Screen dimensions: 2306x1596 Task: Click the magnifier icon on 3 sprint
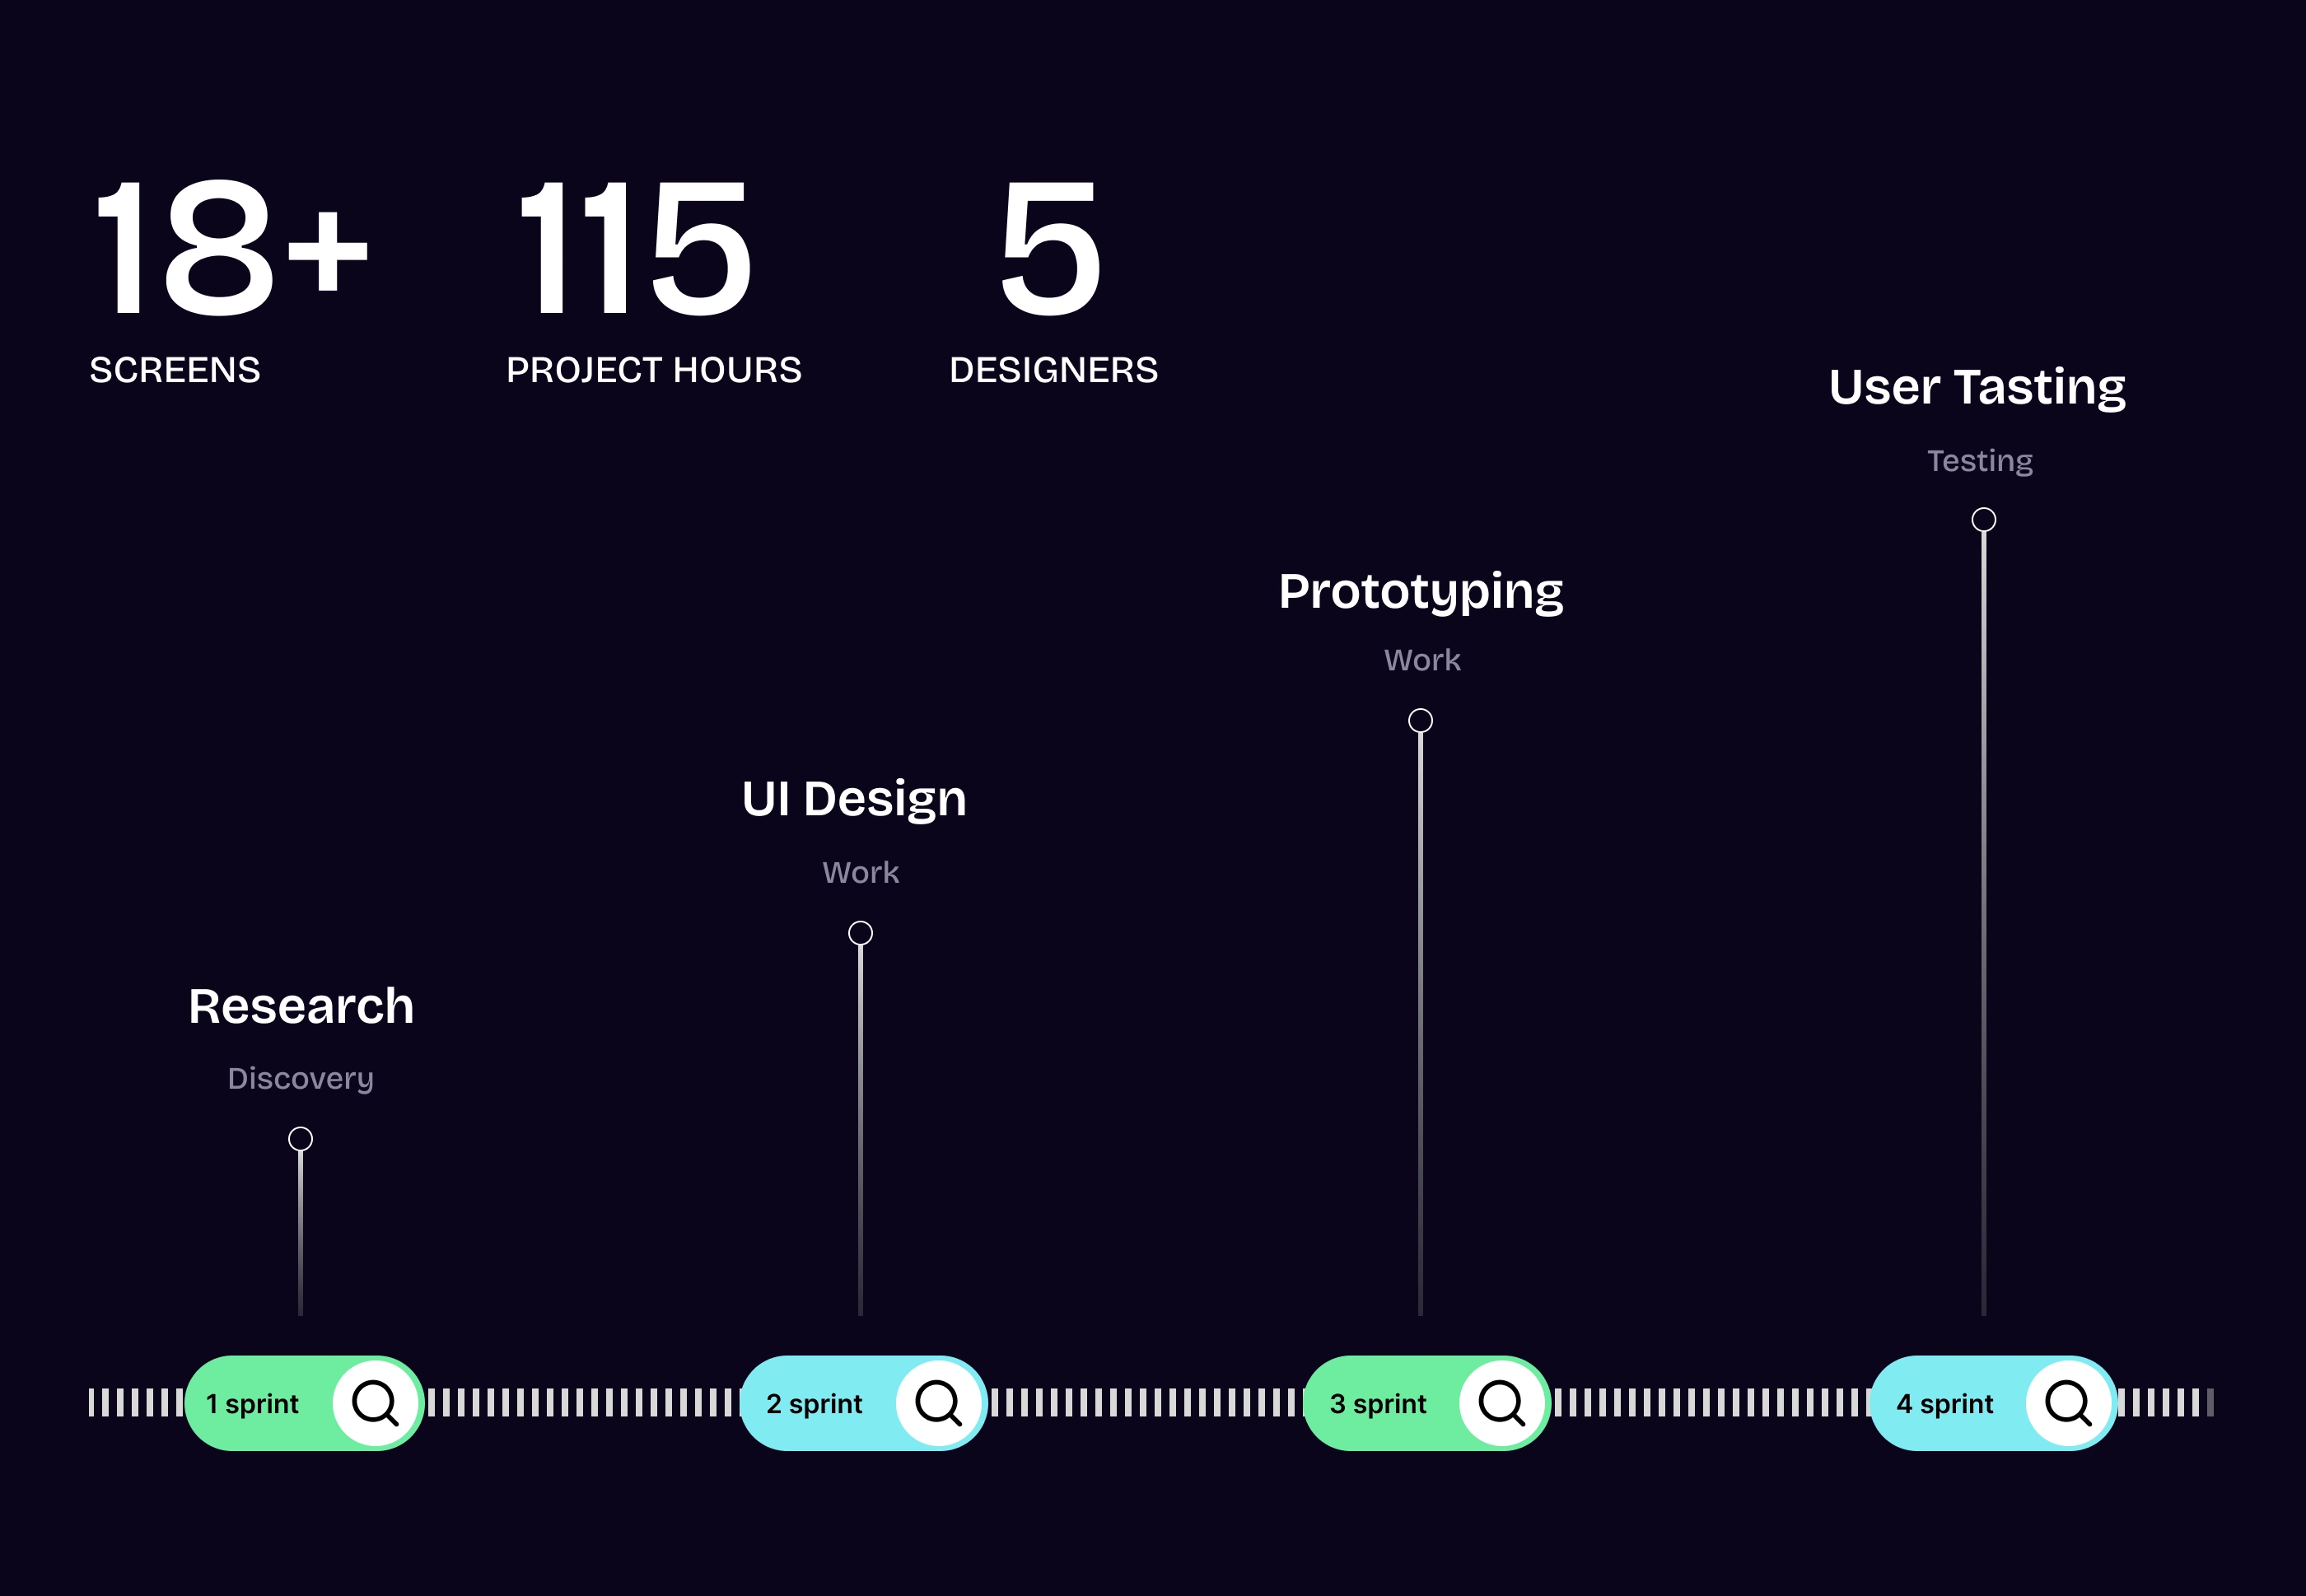(x=1501, y=1402)
